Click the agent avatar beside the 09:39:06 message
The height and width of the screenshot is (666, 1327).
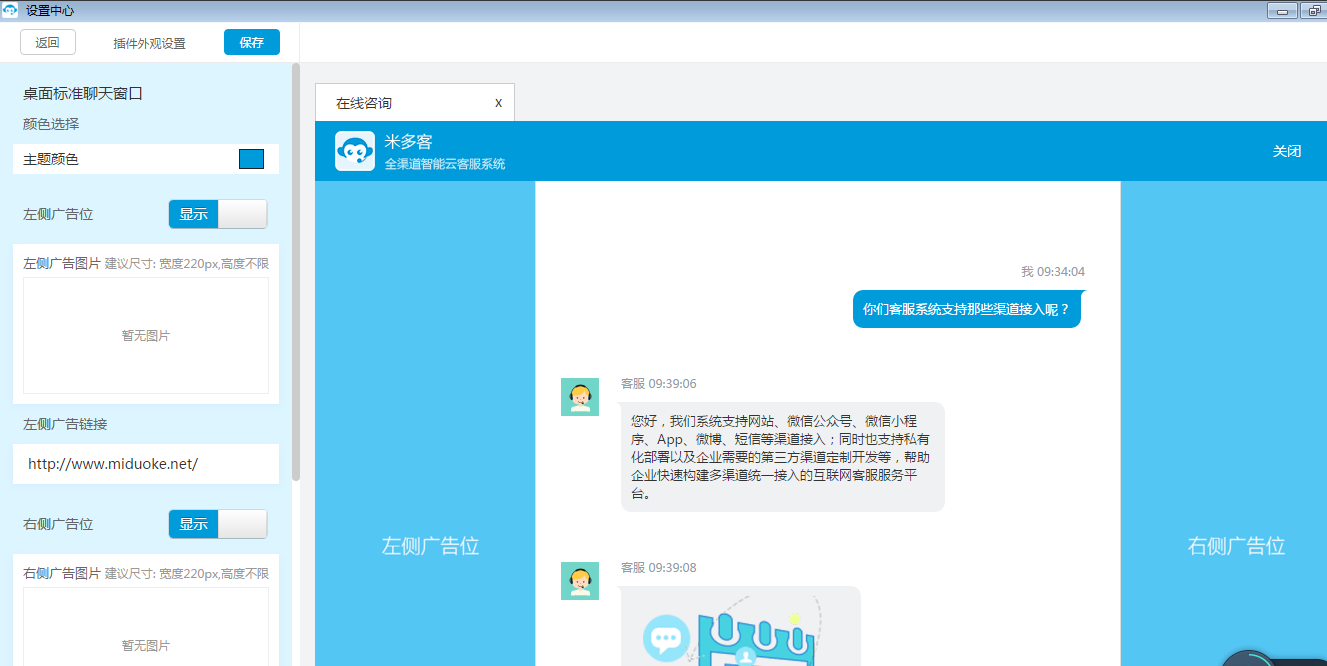coord(580,397)
